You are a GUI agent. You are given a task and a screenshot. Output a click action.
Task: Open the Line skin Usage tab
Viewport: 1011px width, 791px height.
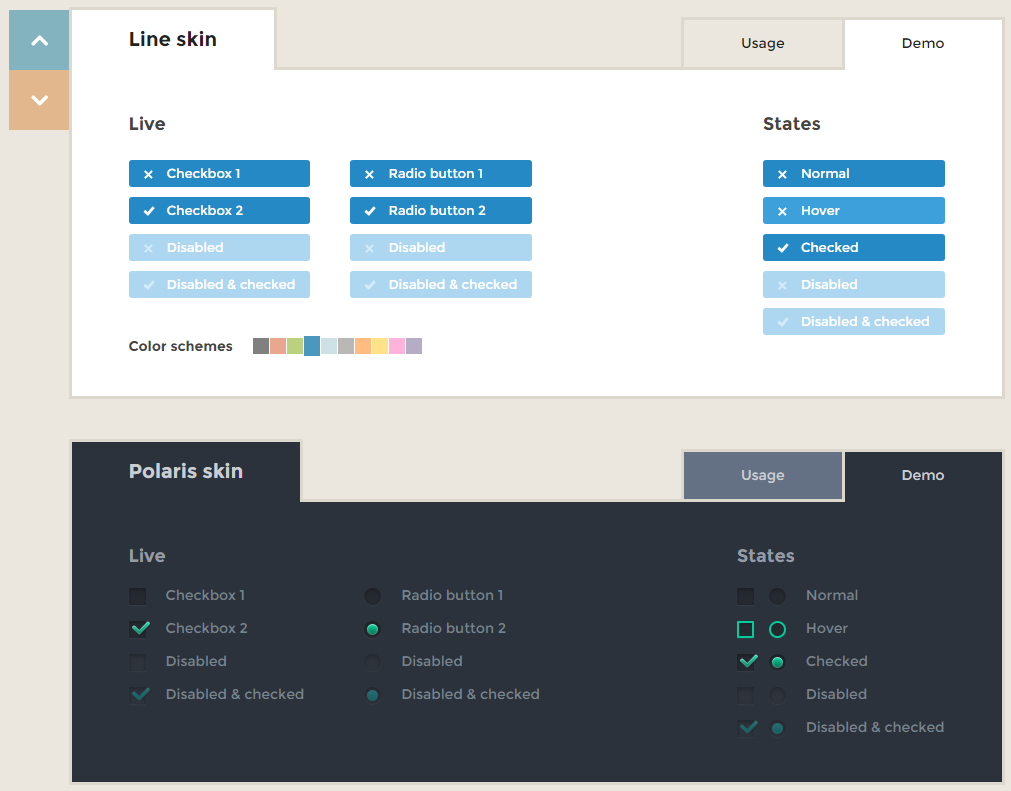click(763, 43)
